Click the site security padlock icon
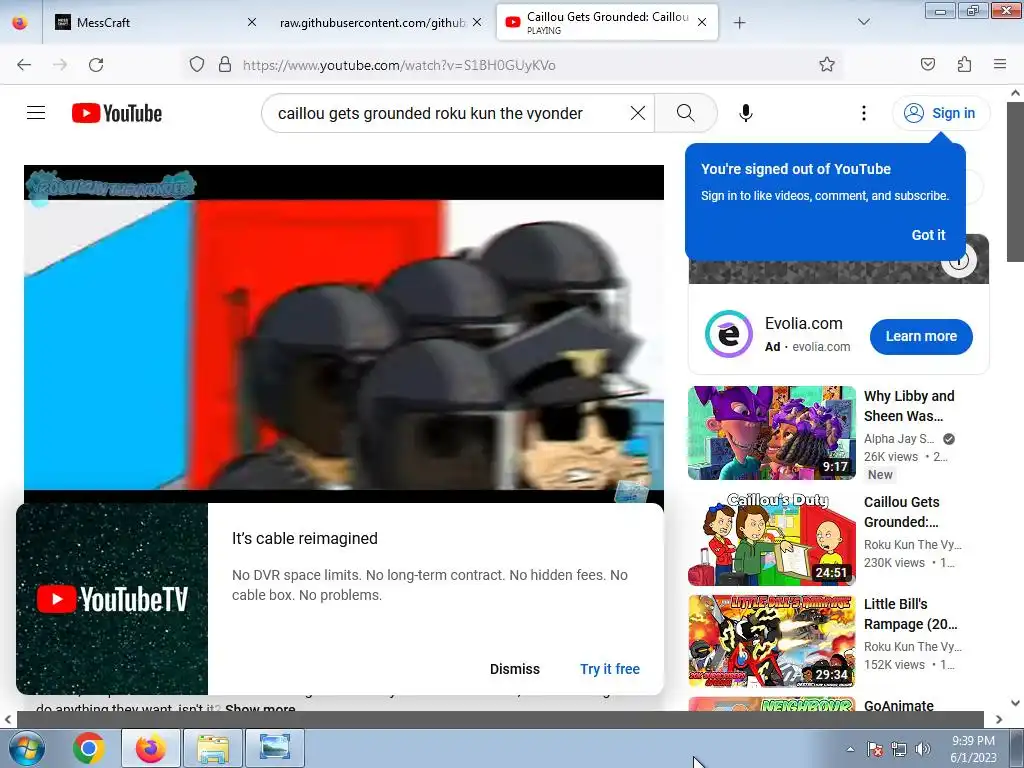 coord(225,65)
